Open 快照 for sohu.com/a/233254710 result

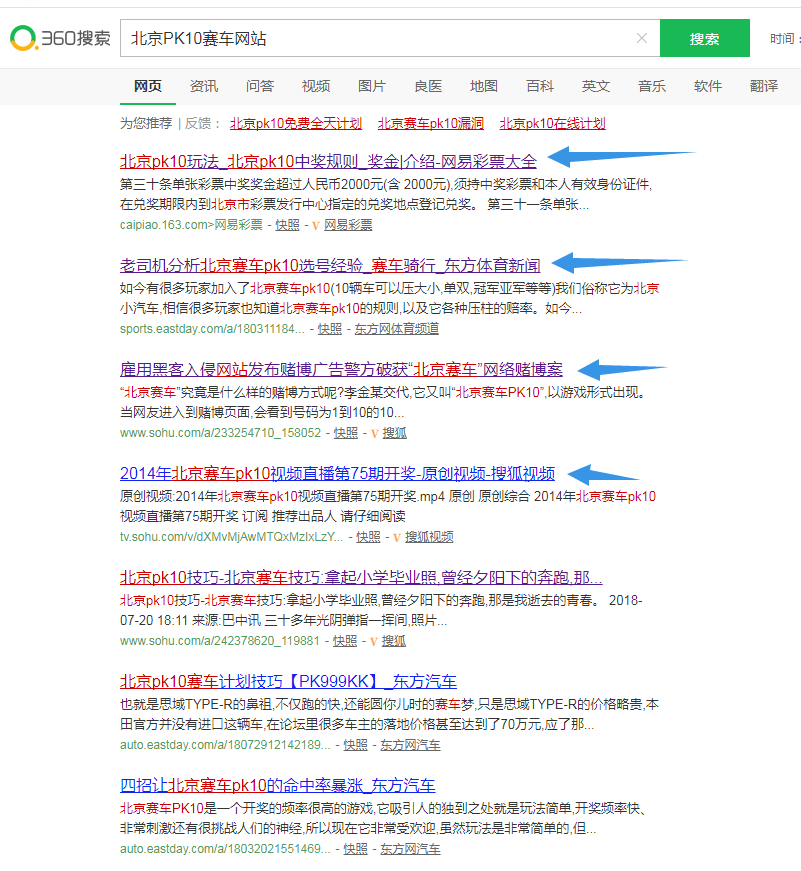click(x=346, y=433)
